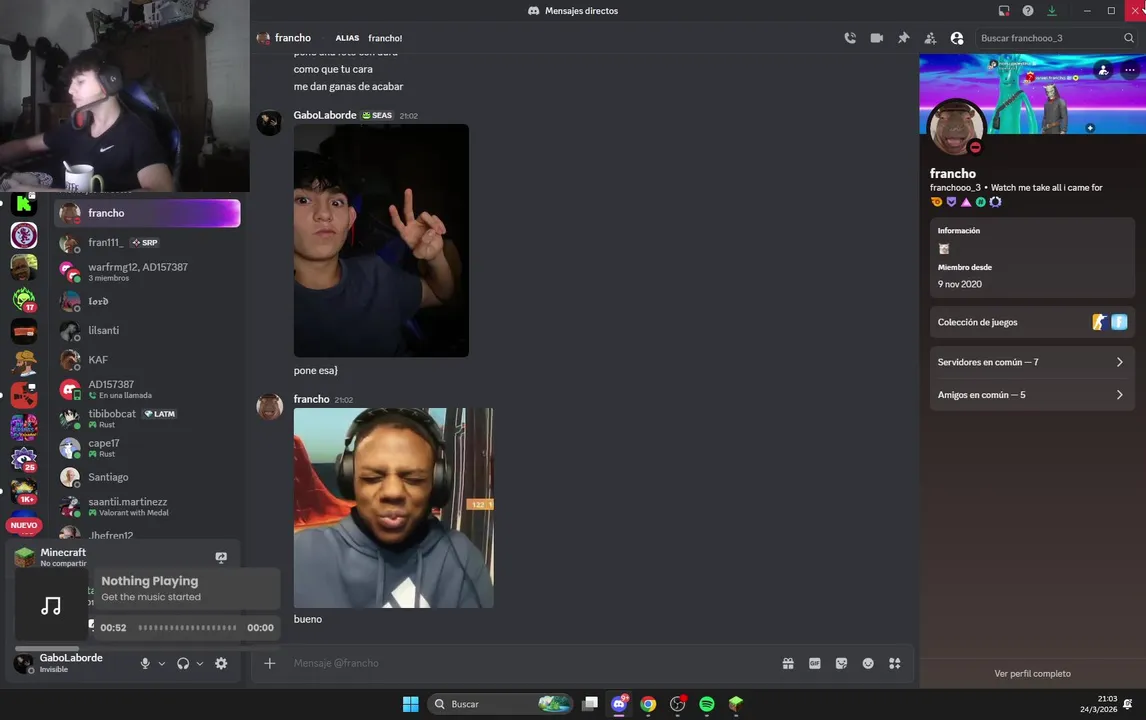The image size is (1146, 720).
Task: Open the warfrmg12, AD157387 group chat
Action: pyautogui.click(x=148, y=272)
